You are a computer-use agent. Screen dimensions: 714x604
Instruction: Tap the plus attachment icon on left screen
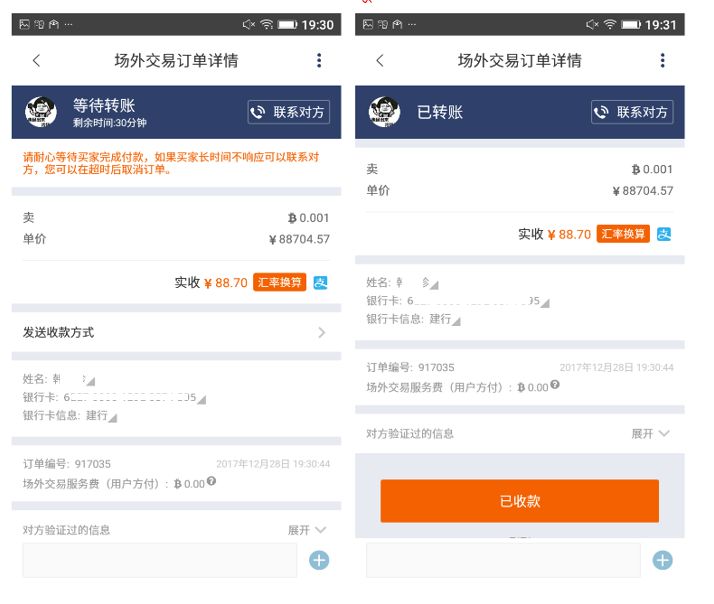pos(319,560)
